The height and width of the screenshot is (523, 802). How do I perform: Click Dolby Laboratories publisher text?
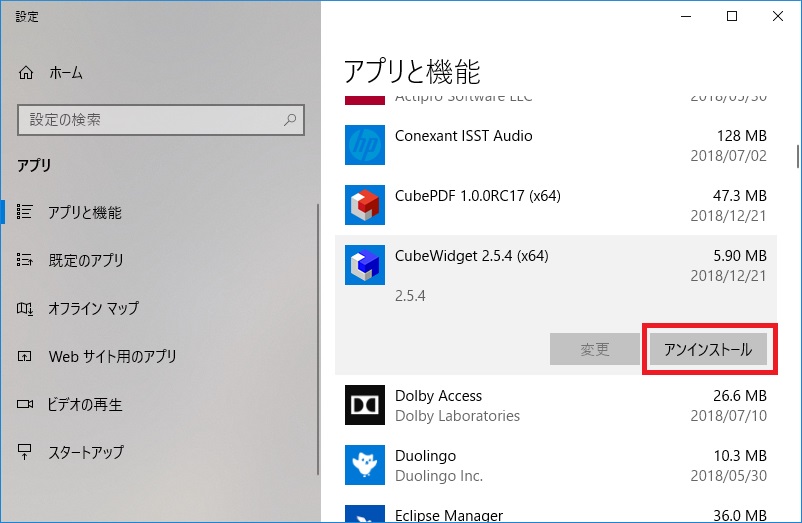pyautogui.click(x=457, y=416)
